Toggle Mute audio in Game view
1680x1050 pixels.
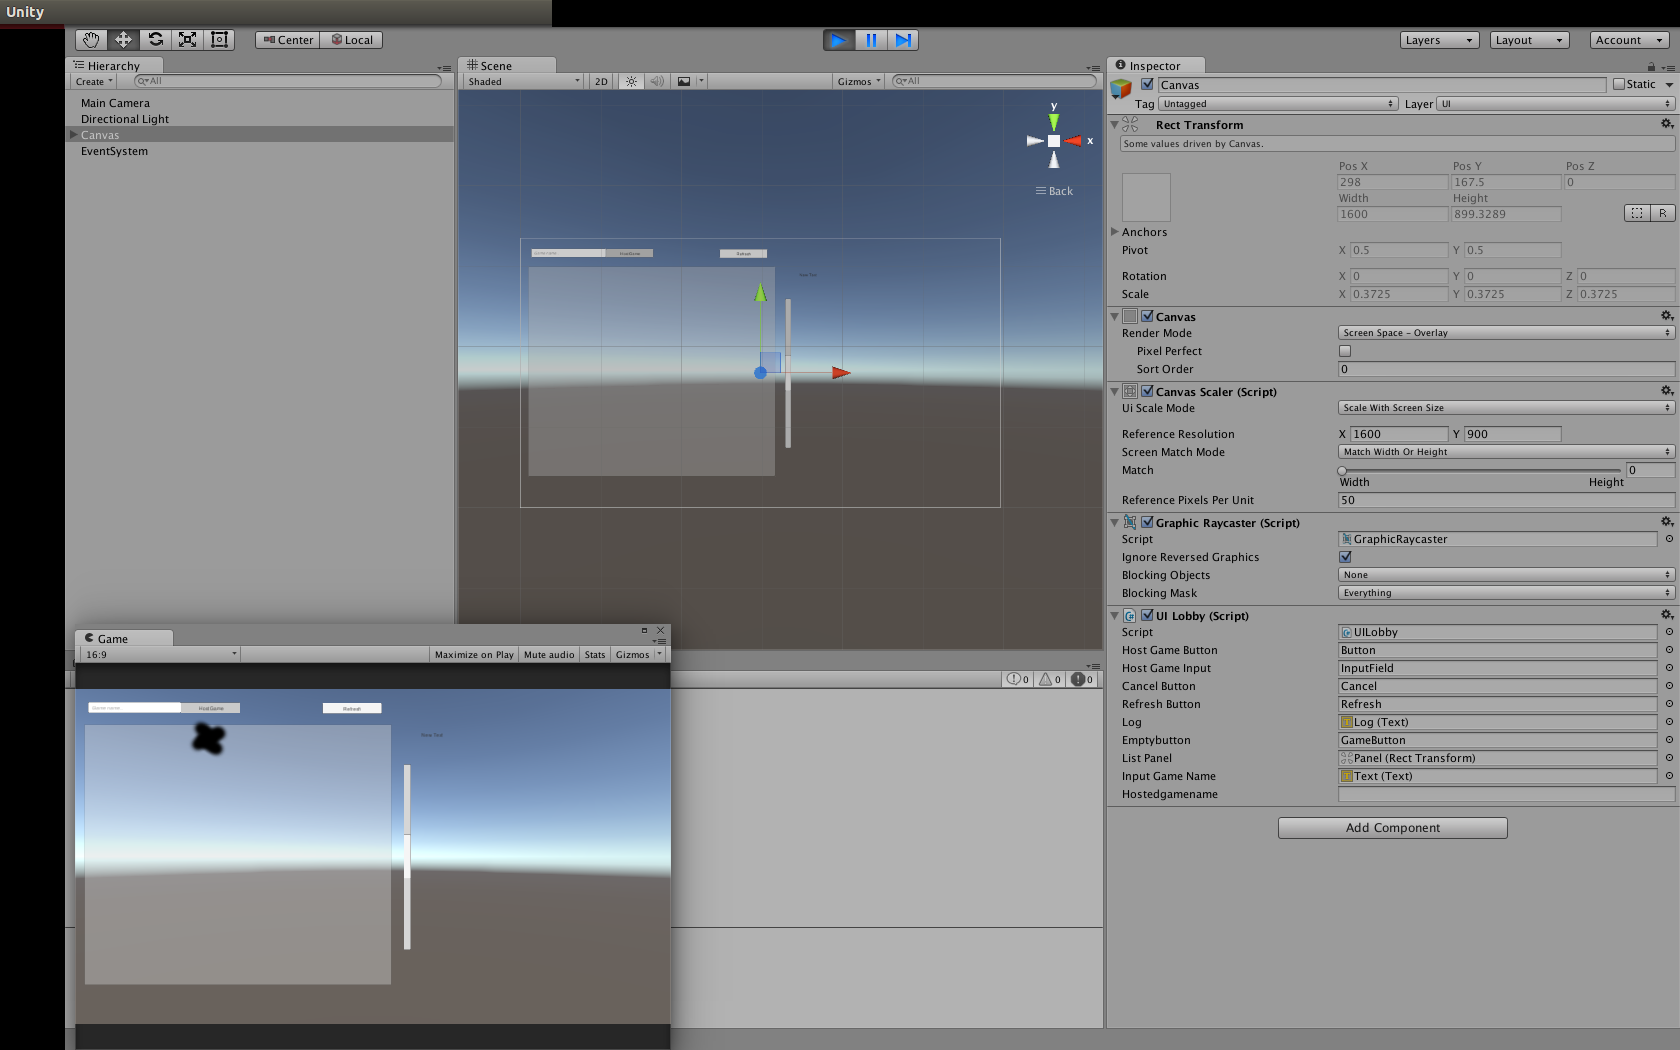tap(549, 655)
